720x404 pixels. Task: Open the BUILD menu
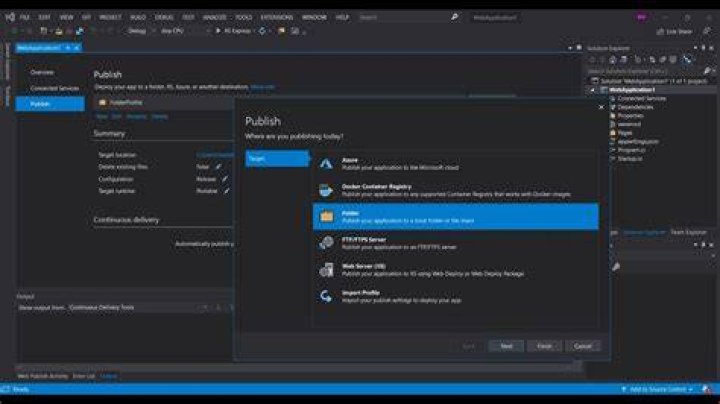(x=138, y=17)
